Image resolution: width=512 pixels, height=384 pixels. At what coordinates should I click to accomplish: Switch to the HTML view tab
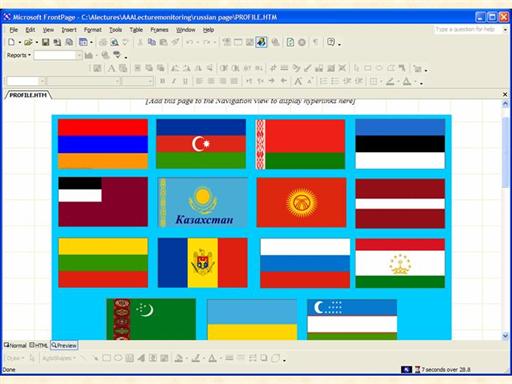(x=39, y=345)
